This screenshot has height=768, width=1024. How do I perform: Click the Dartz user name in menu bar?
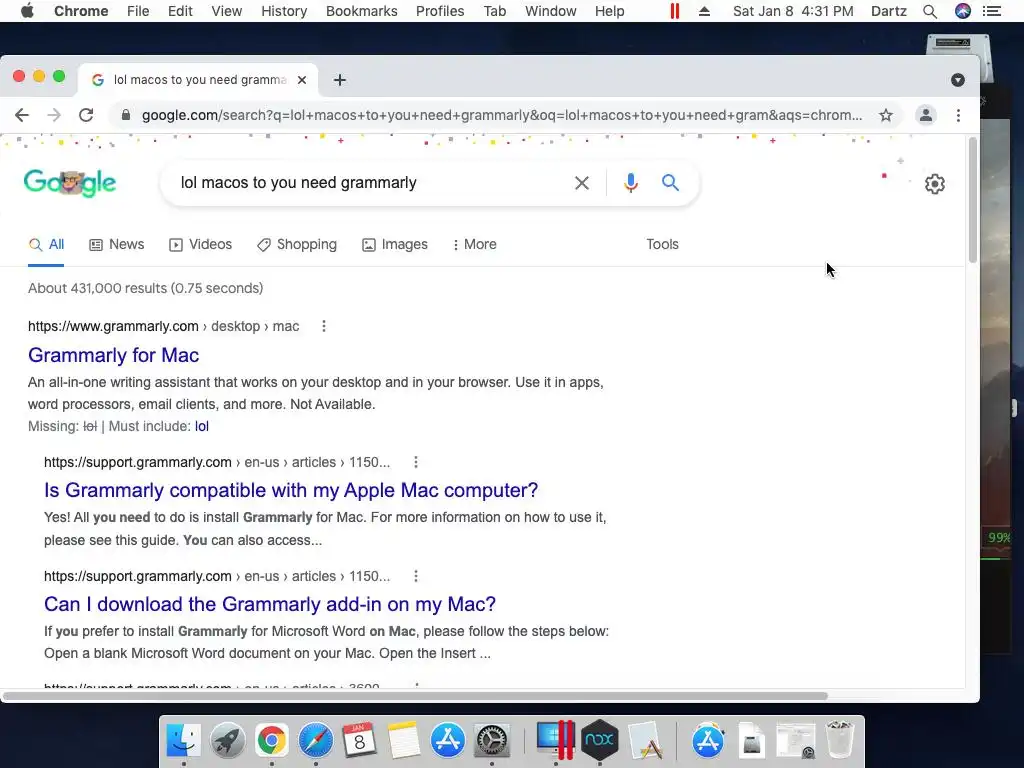click(x=888, y=11)
